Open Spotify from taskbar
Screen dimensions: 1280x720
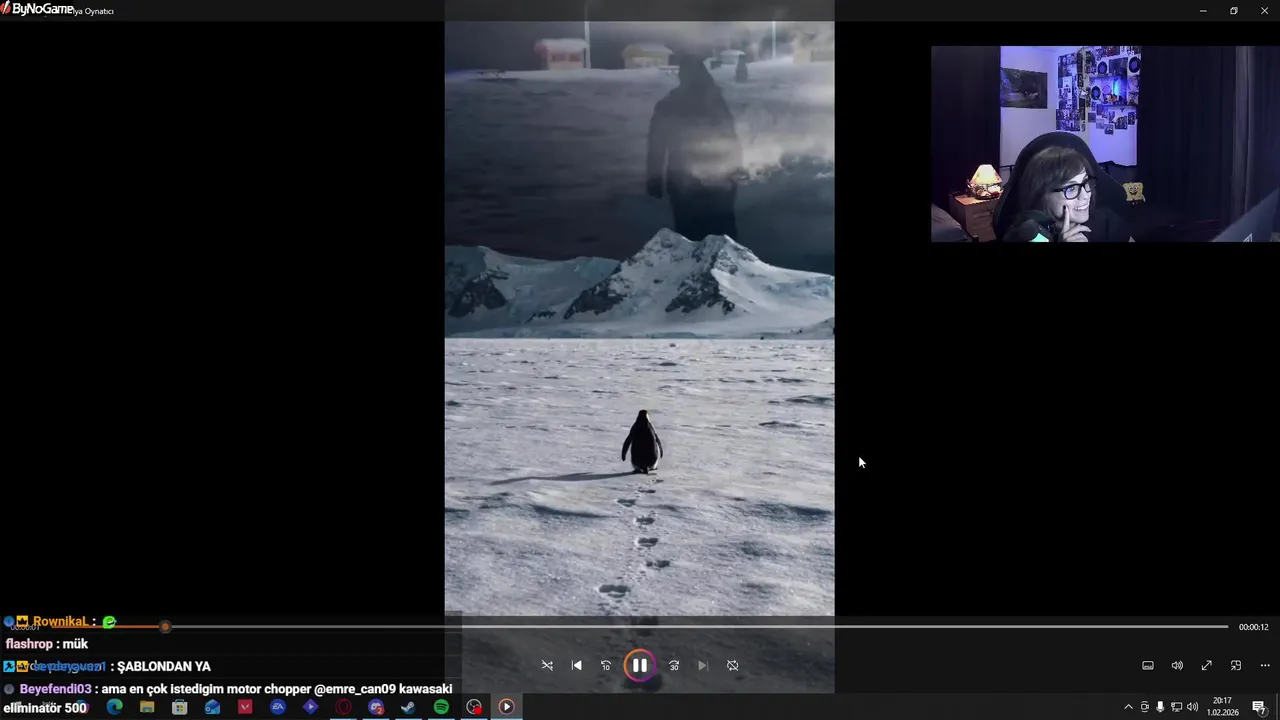[441, 707]
